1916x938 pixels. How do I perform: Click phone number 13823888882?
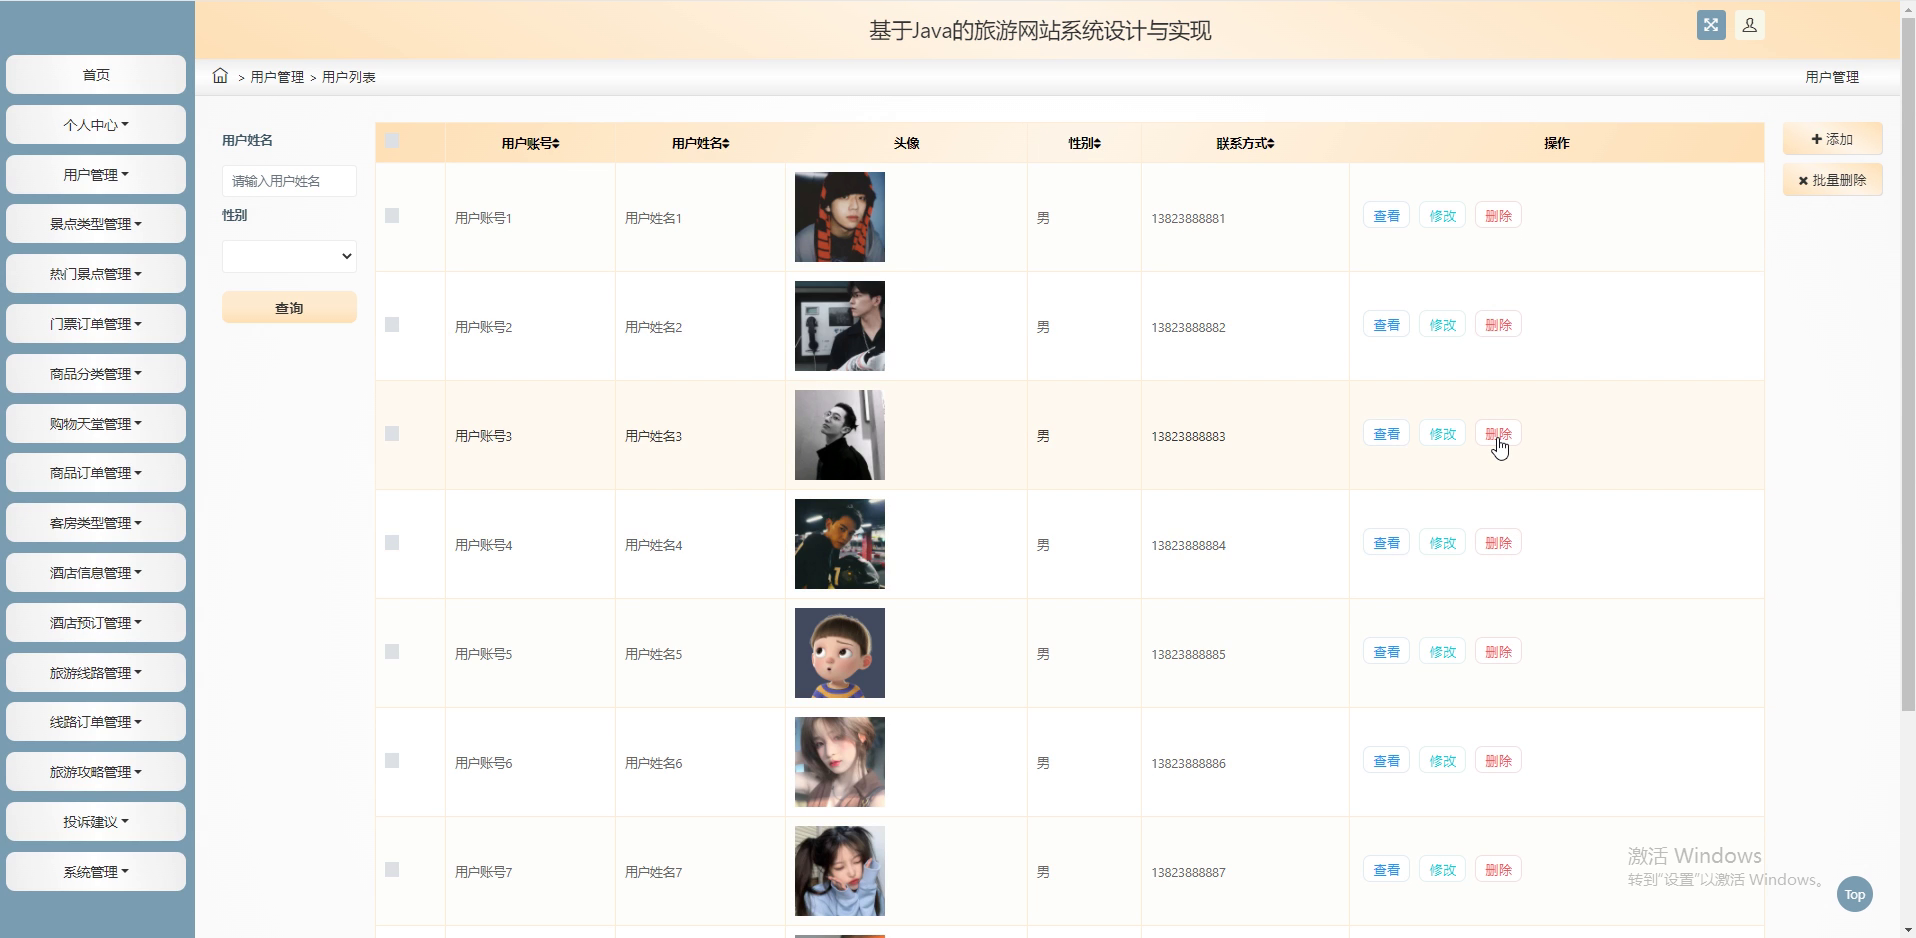tap(1188, 327)
